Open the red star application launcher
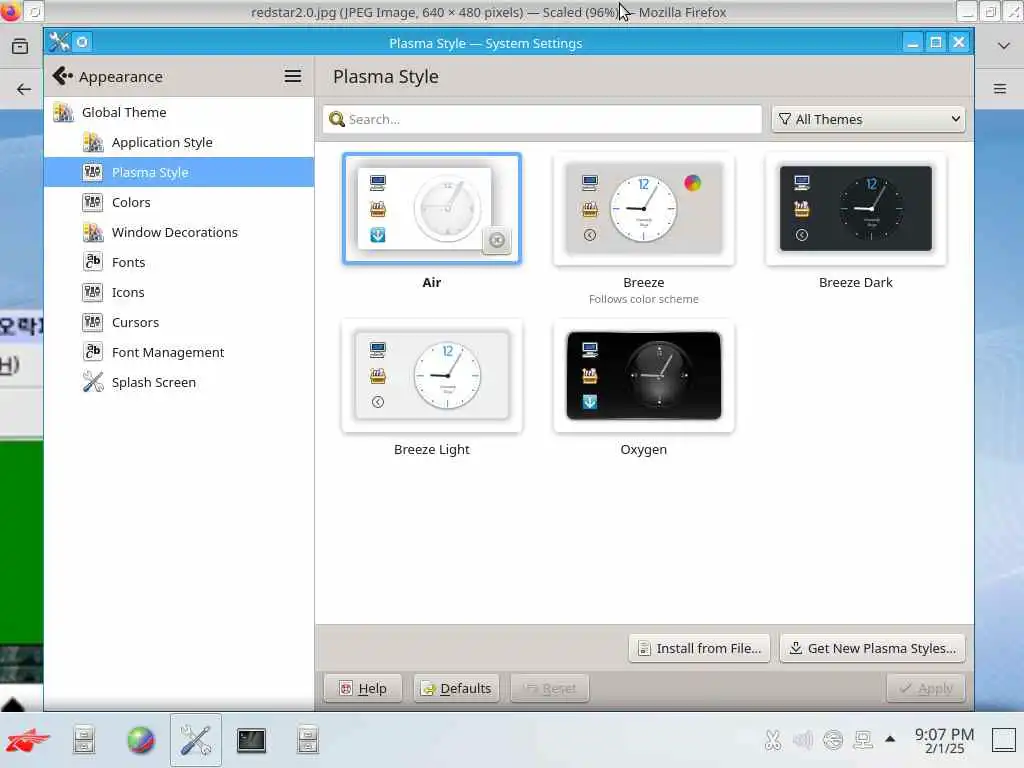Screen dimensions: 1024x768 (27, 740)
